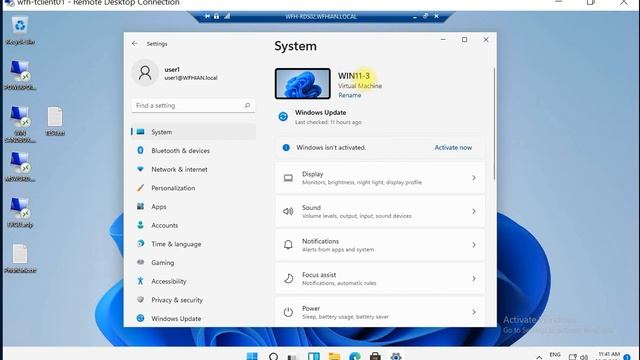Screen dimensions: 640x360
Task: Open Sound settings row
Action: pyautogui.click(x=380, y=211)
